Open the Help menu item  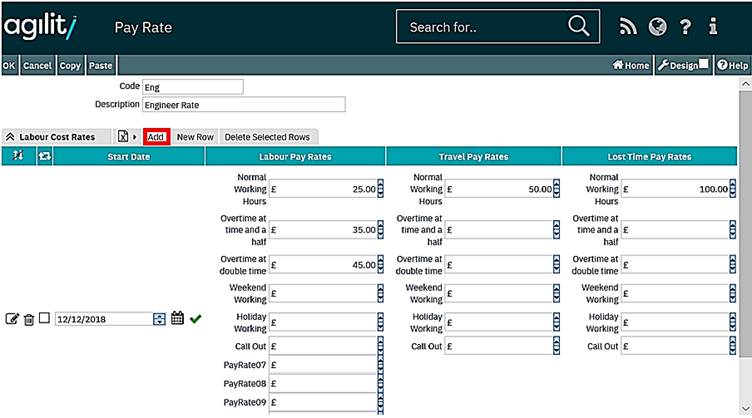tap(732, 65)
